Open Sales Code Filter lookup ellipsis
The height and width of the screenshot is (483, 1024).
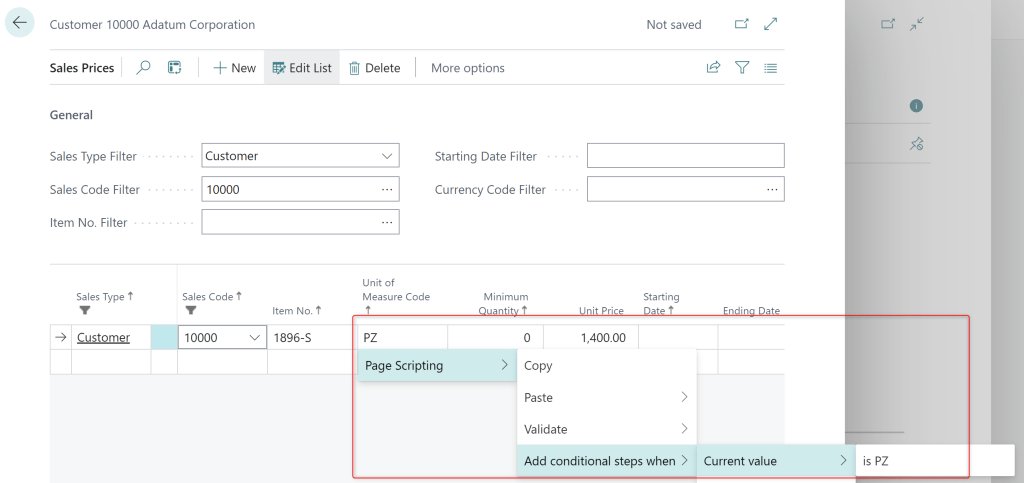tap(387, 189)
